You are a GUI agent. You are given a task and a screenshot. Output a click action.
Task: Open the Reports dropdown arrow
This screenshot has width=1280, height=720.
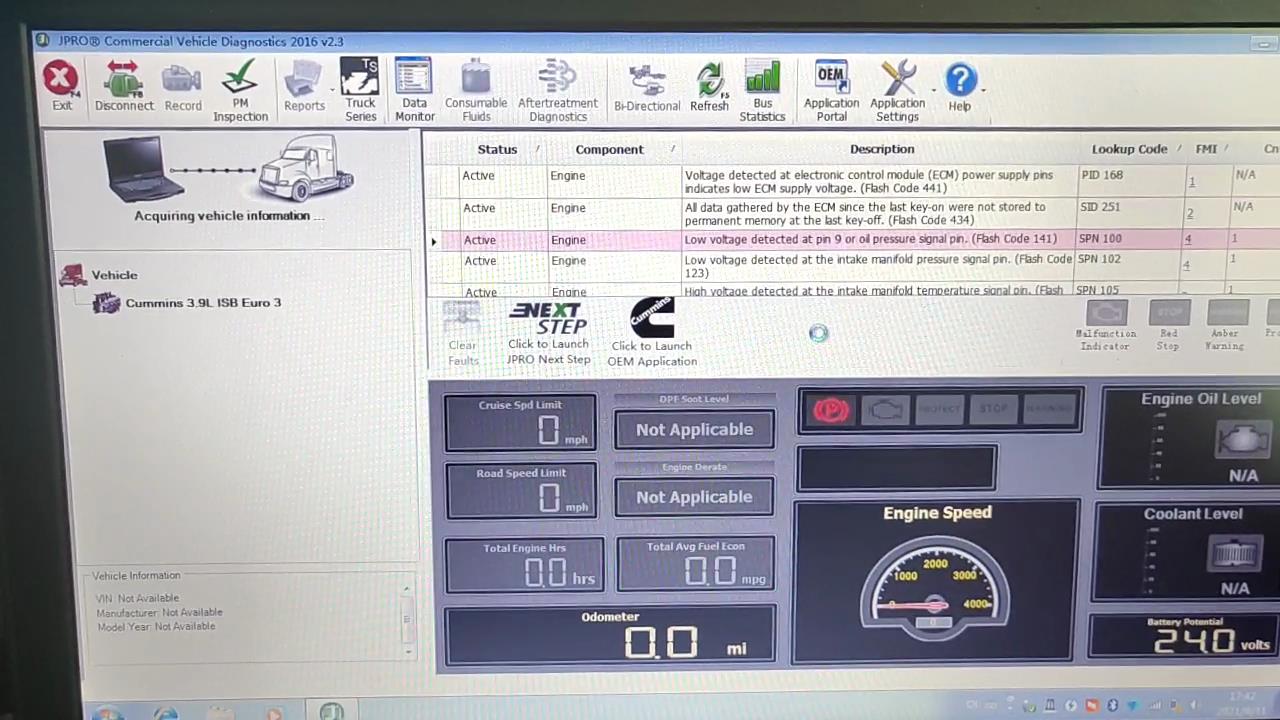[x=331, y=90]
